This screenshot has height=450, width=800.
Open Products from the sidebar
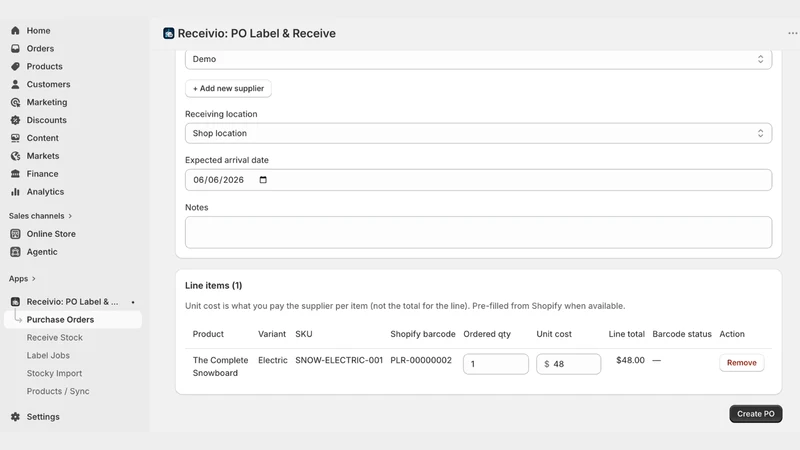(x=44, y=66)
